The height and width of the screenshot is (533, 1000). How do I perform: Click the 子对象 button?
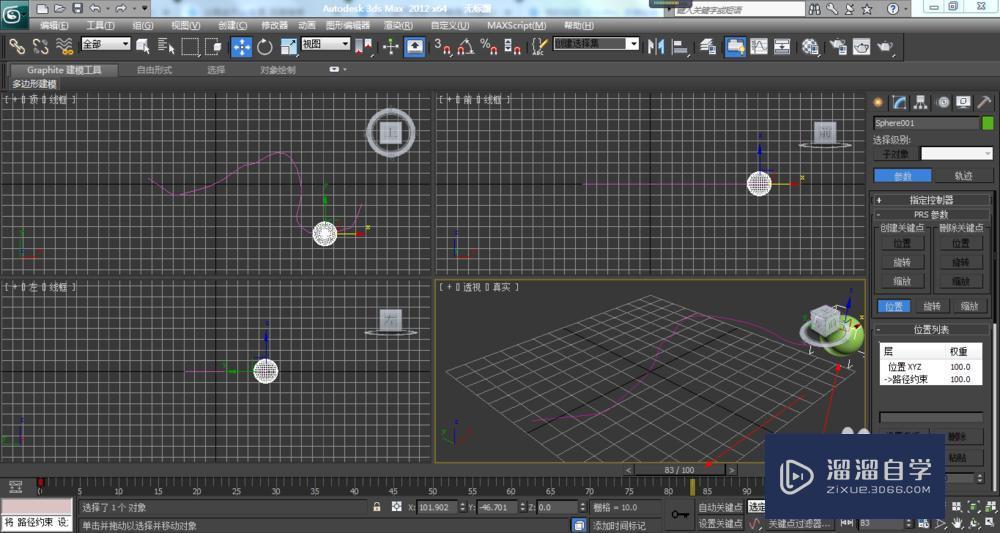(895, 154)
